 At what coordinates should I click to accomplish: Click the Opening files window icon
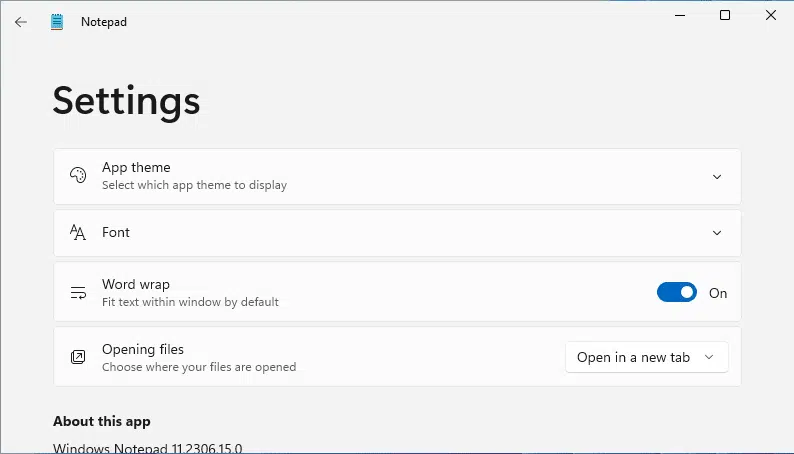click(x=78, y=357)
